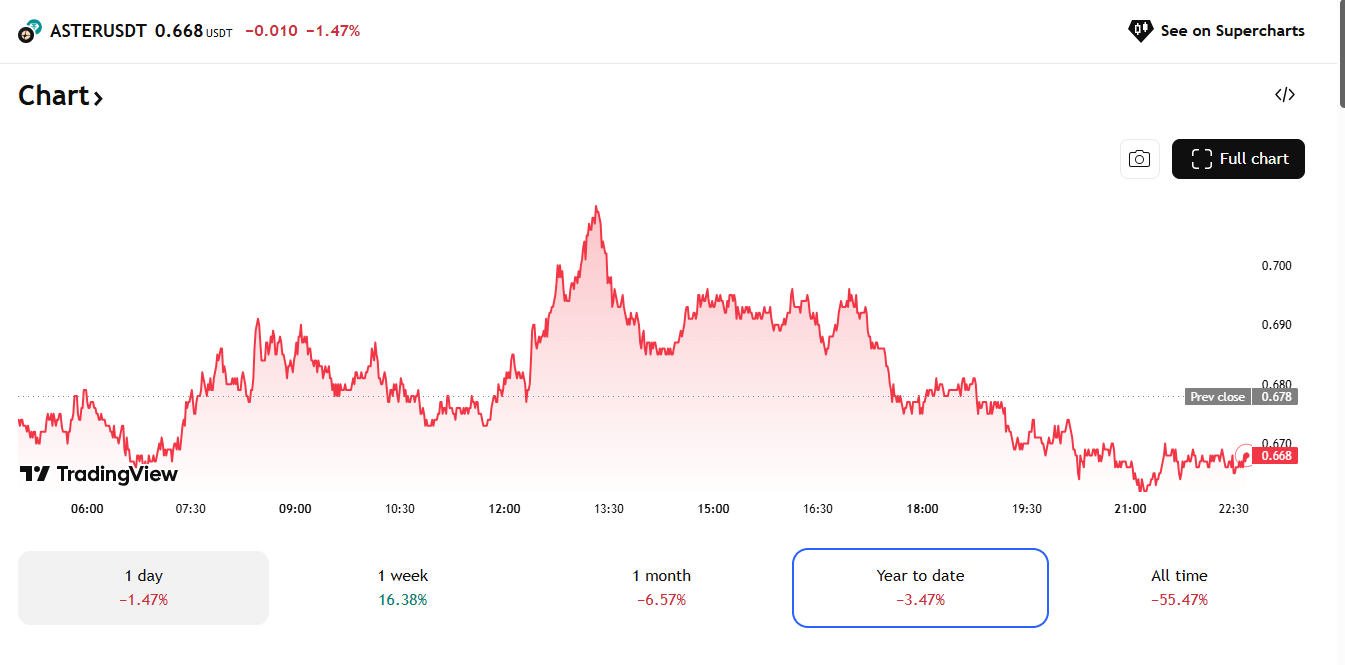The image size is (1345, 665).
Task: Click the ASTER coin logo icon
Action: [30, 31]
